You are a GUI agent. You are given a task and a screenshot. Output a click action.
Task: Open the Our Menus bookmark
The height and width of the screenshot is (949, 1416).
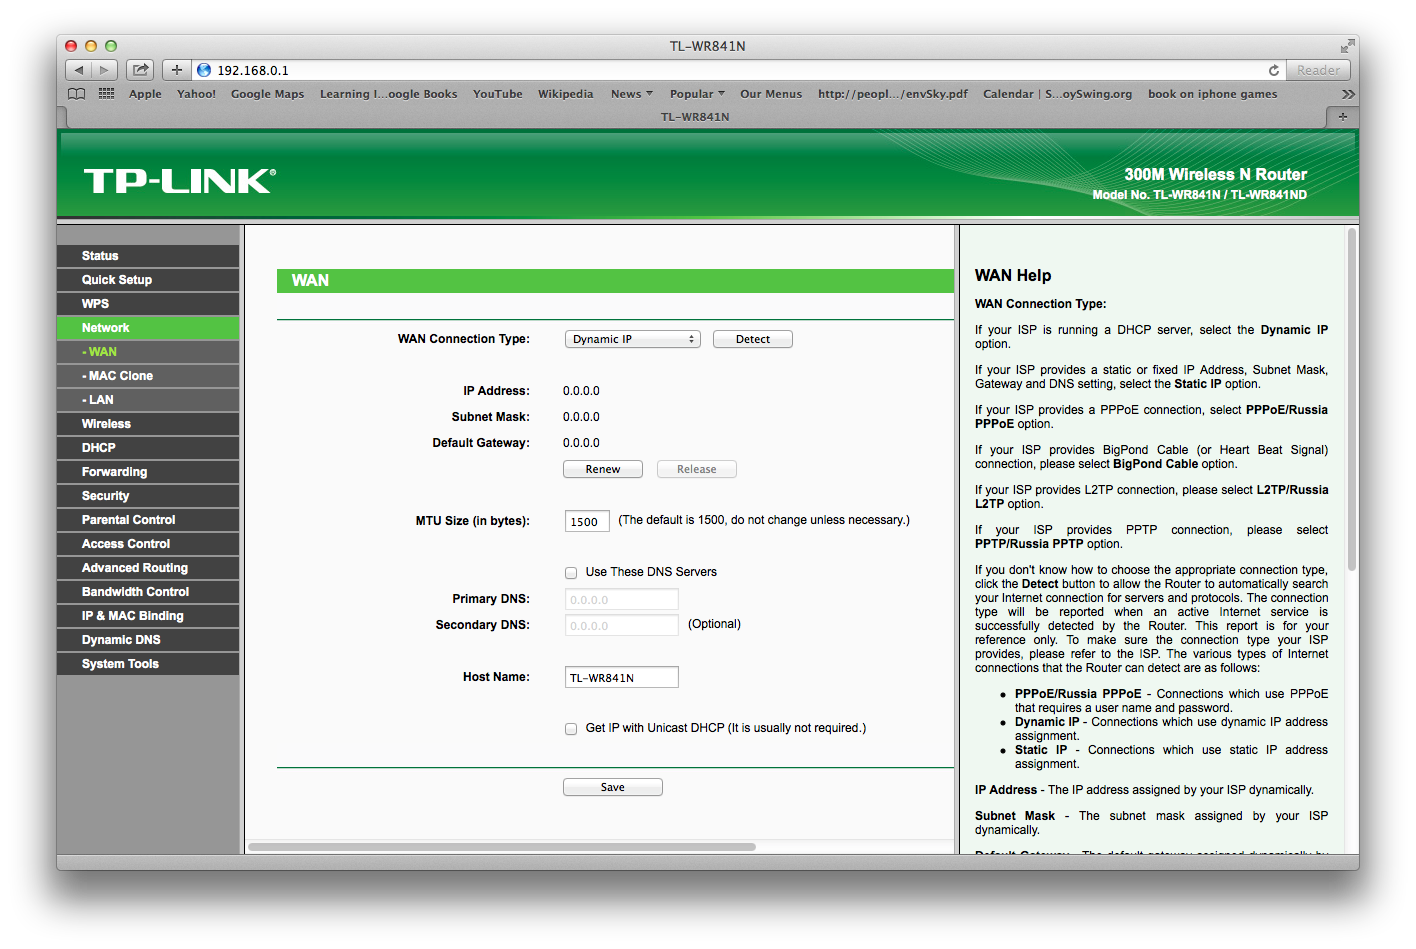tap(771, 94)
